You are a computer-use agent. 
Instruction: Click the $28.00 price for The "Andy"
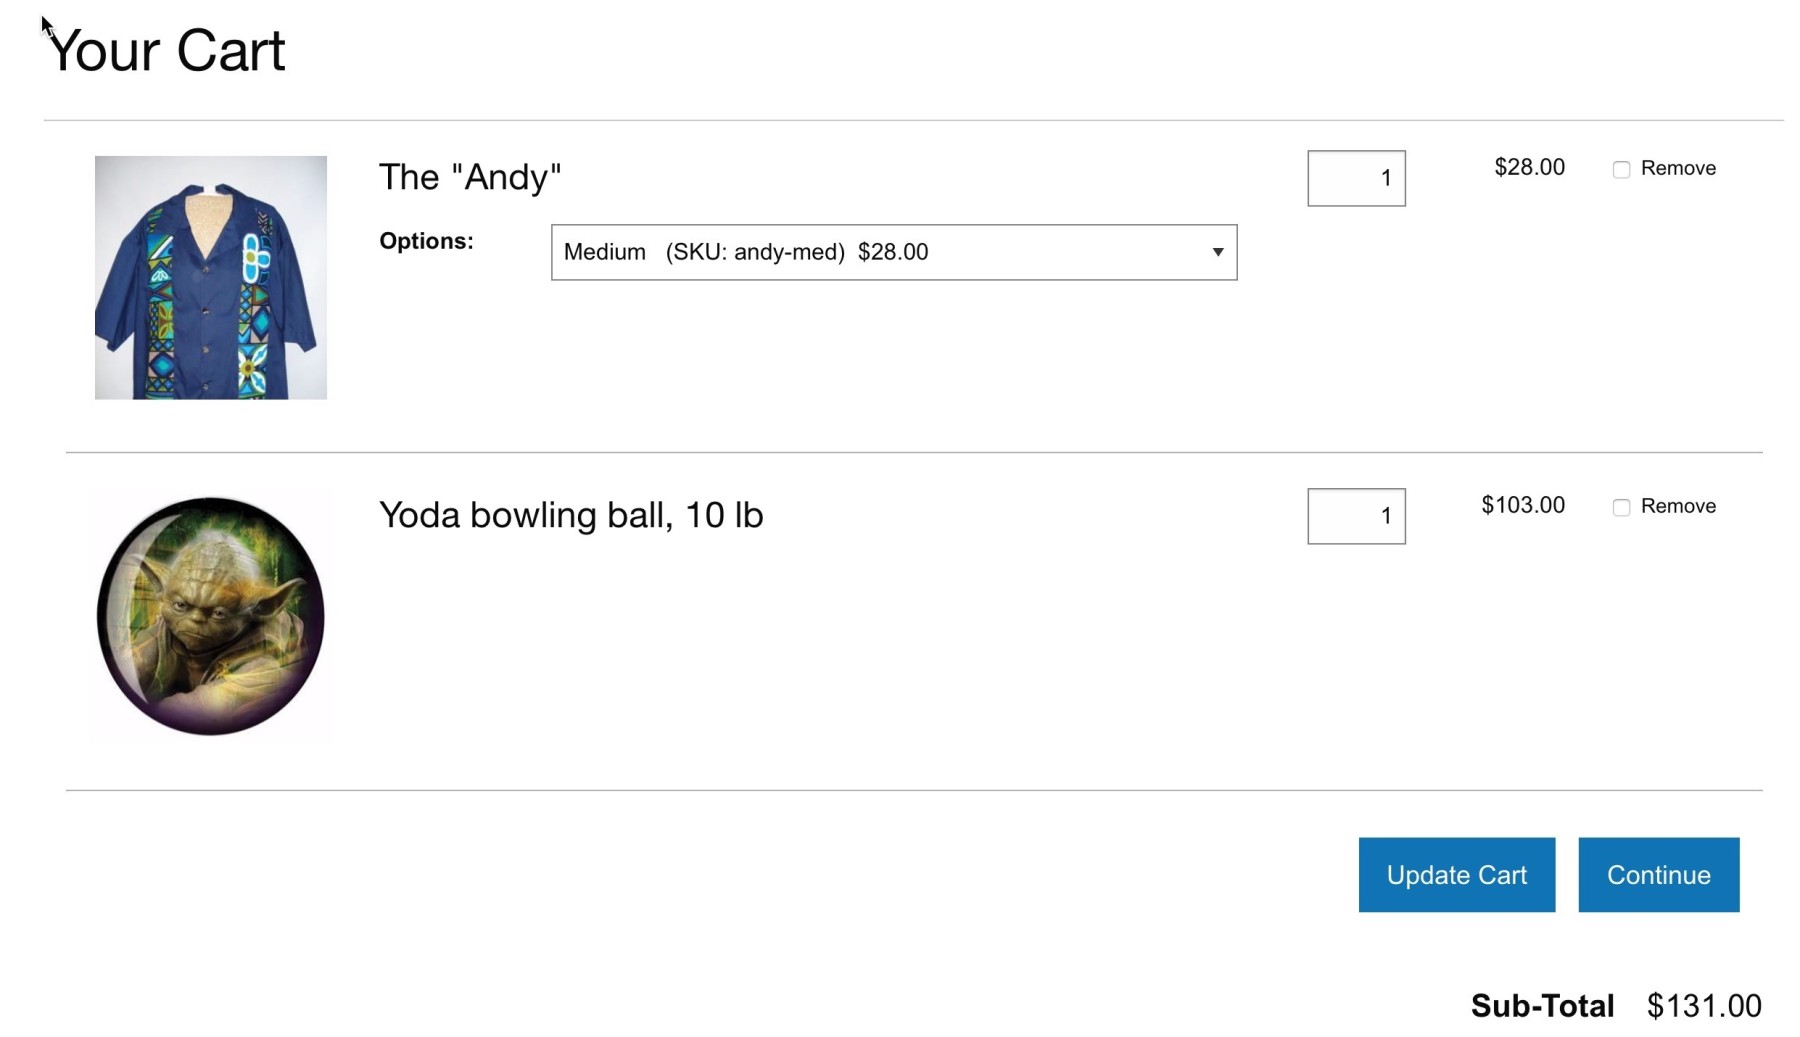click(1529, 167)
